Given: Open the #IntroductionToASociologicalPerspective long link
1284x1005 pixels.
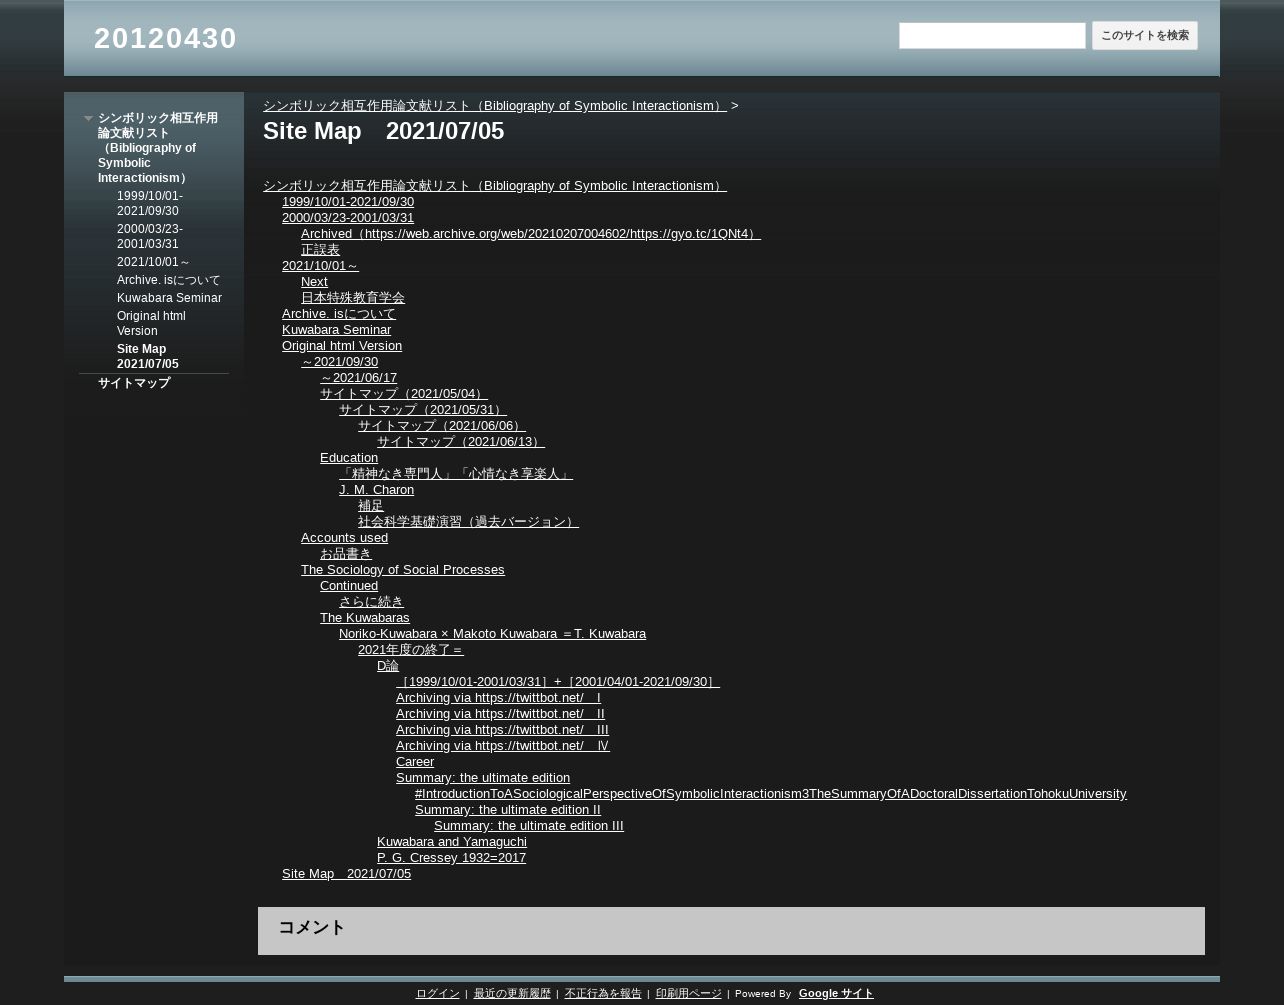Looking at the screenshot, I should click(x=771, y=793).
